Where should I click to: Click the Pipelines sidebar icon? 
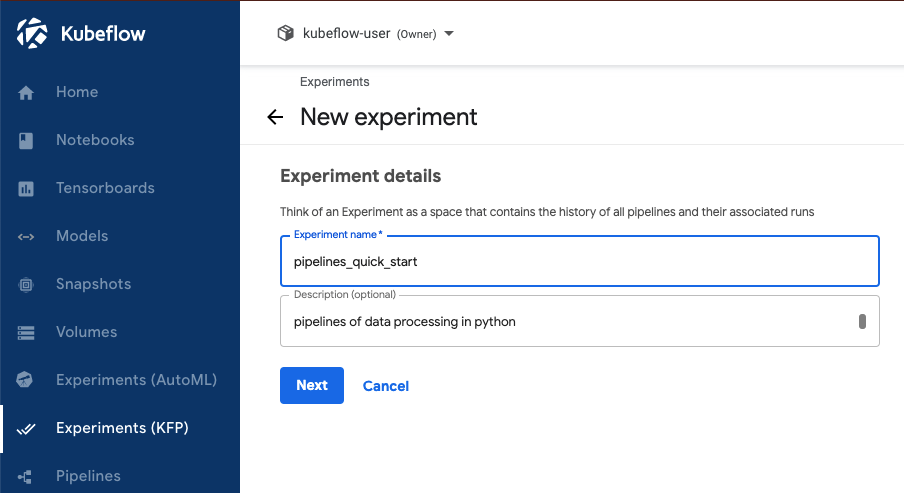(27, 477)
